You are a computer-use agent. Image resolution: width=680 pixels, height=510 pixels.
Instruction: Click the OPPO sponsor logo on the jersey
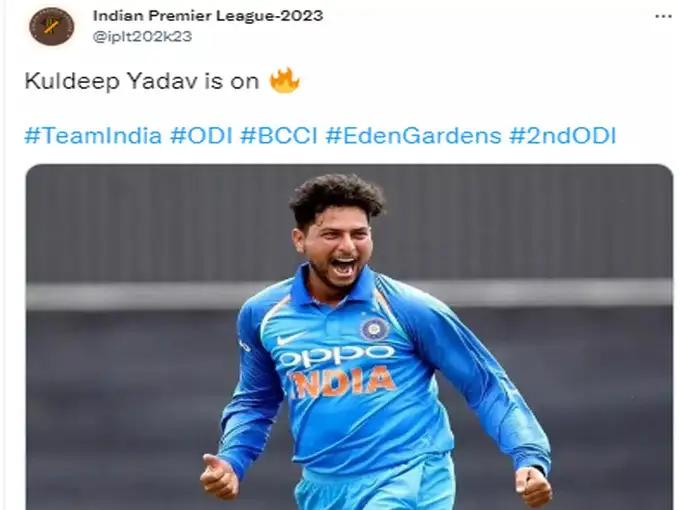click(x=336, y=356)
